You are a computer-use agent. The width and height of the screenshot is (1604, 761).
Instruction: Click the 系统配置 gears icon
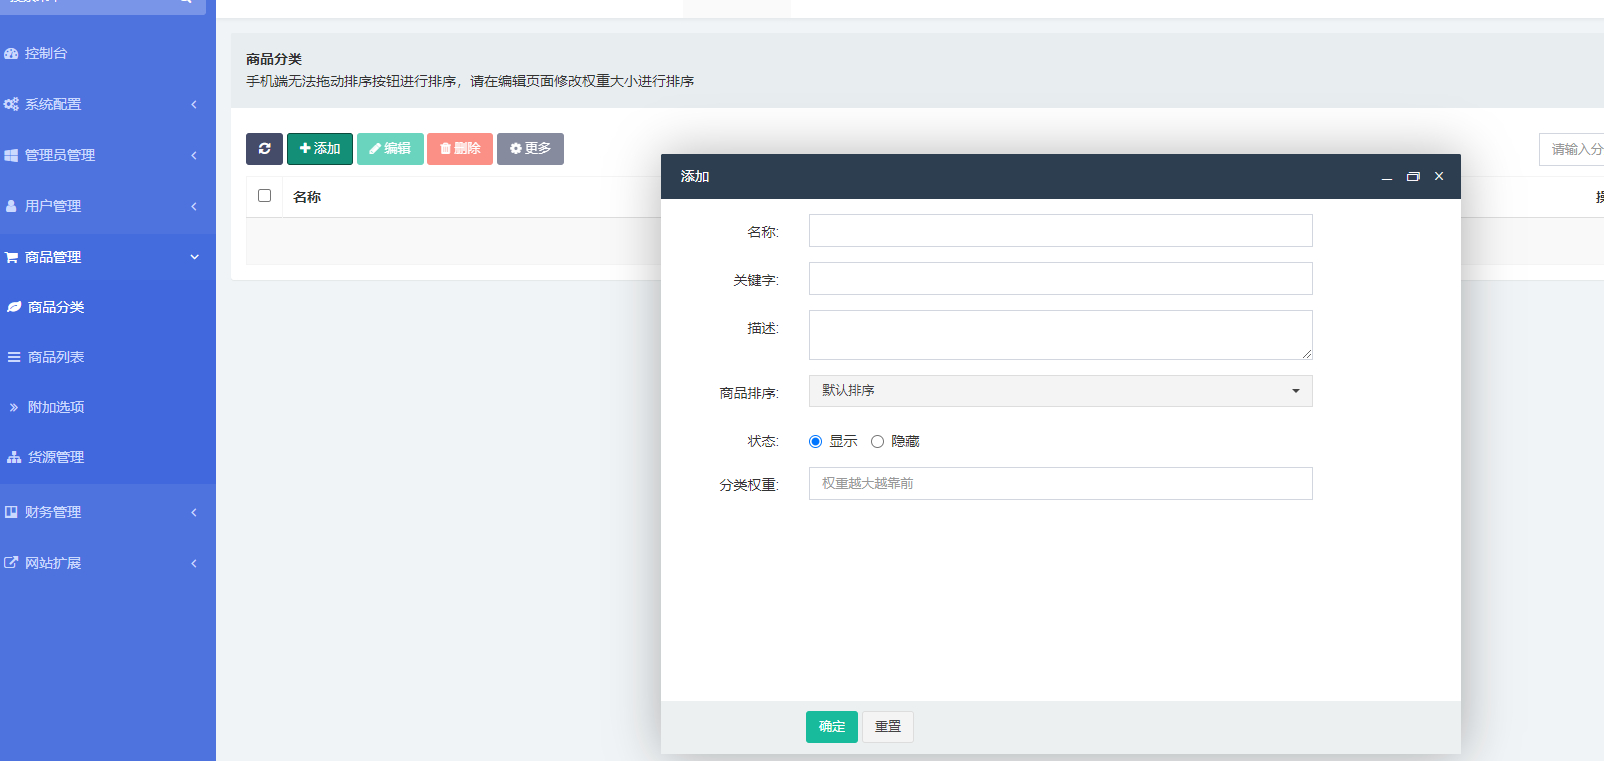[11, 104]
